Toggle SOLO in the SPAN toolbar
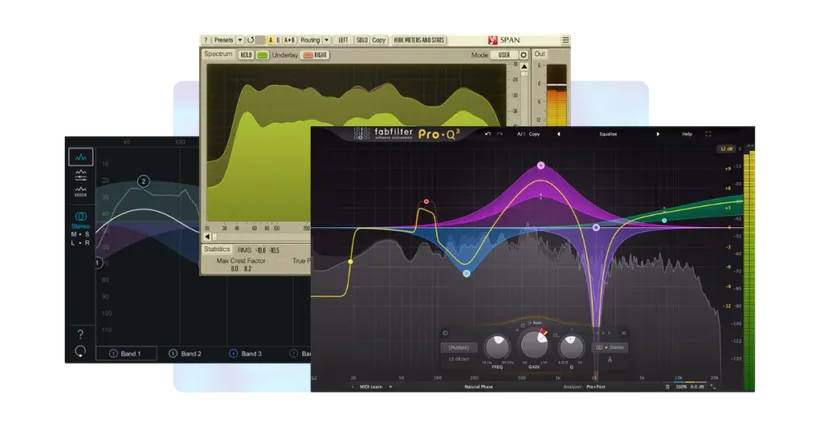840x430 pixels. 362,40
